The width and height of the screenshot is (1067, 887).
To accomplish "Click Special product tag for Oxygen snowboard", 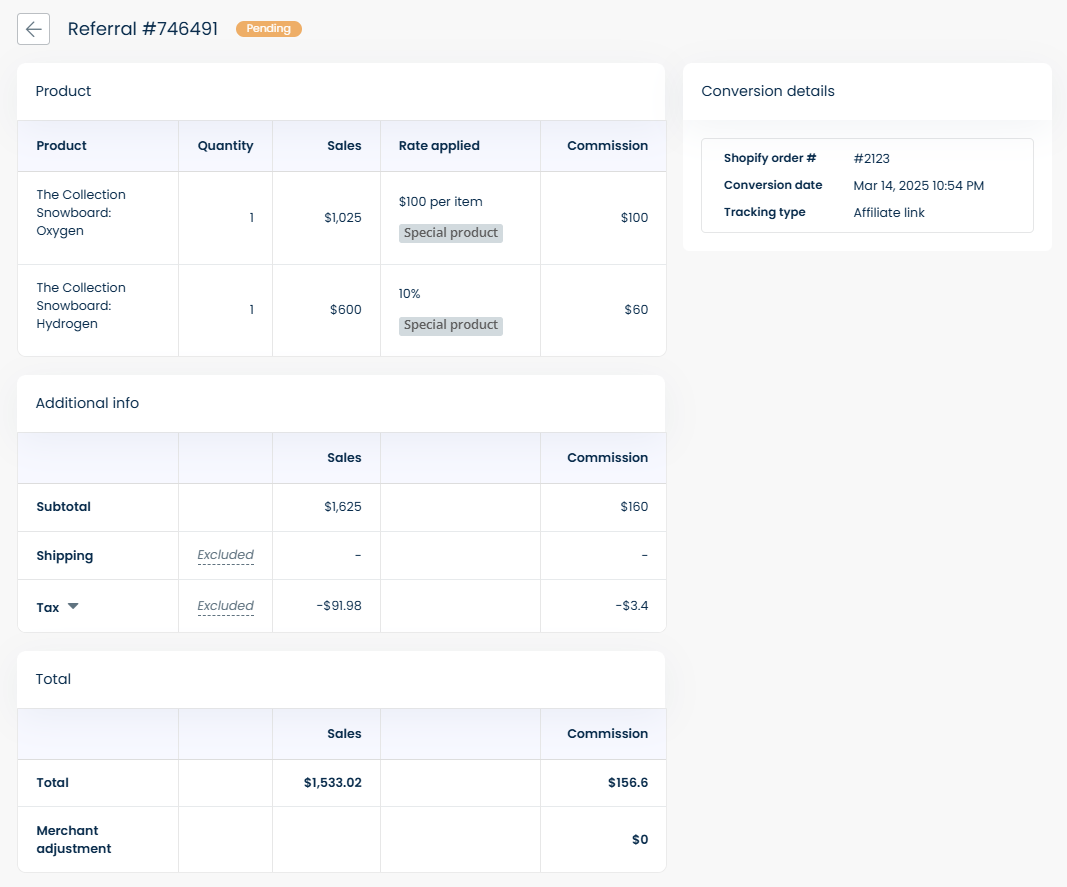I will [450, 233].
